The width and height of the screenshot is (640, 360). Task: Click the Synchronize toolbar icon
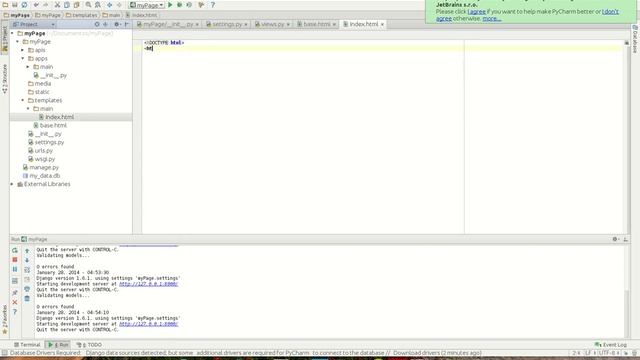(x=24, y=5)
